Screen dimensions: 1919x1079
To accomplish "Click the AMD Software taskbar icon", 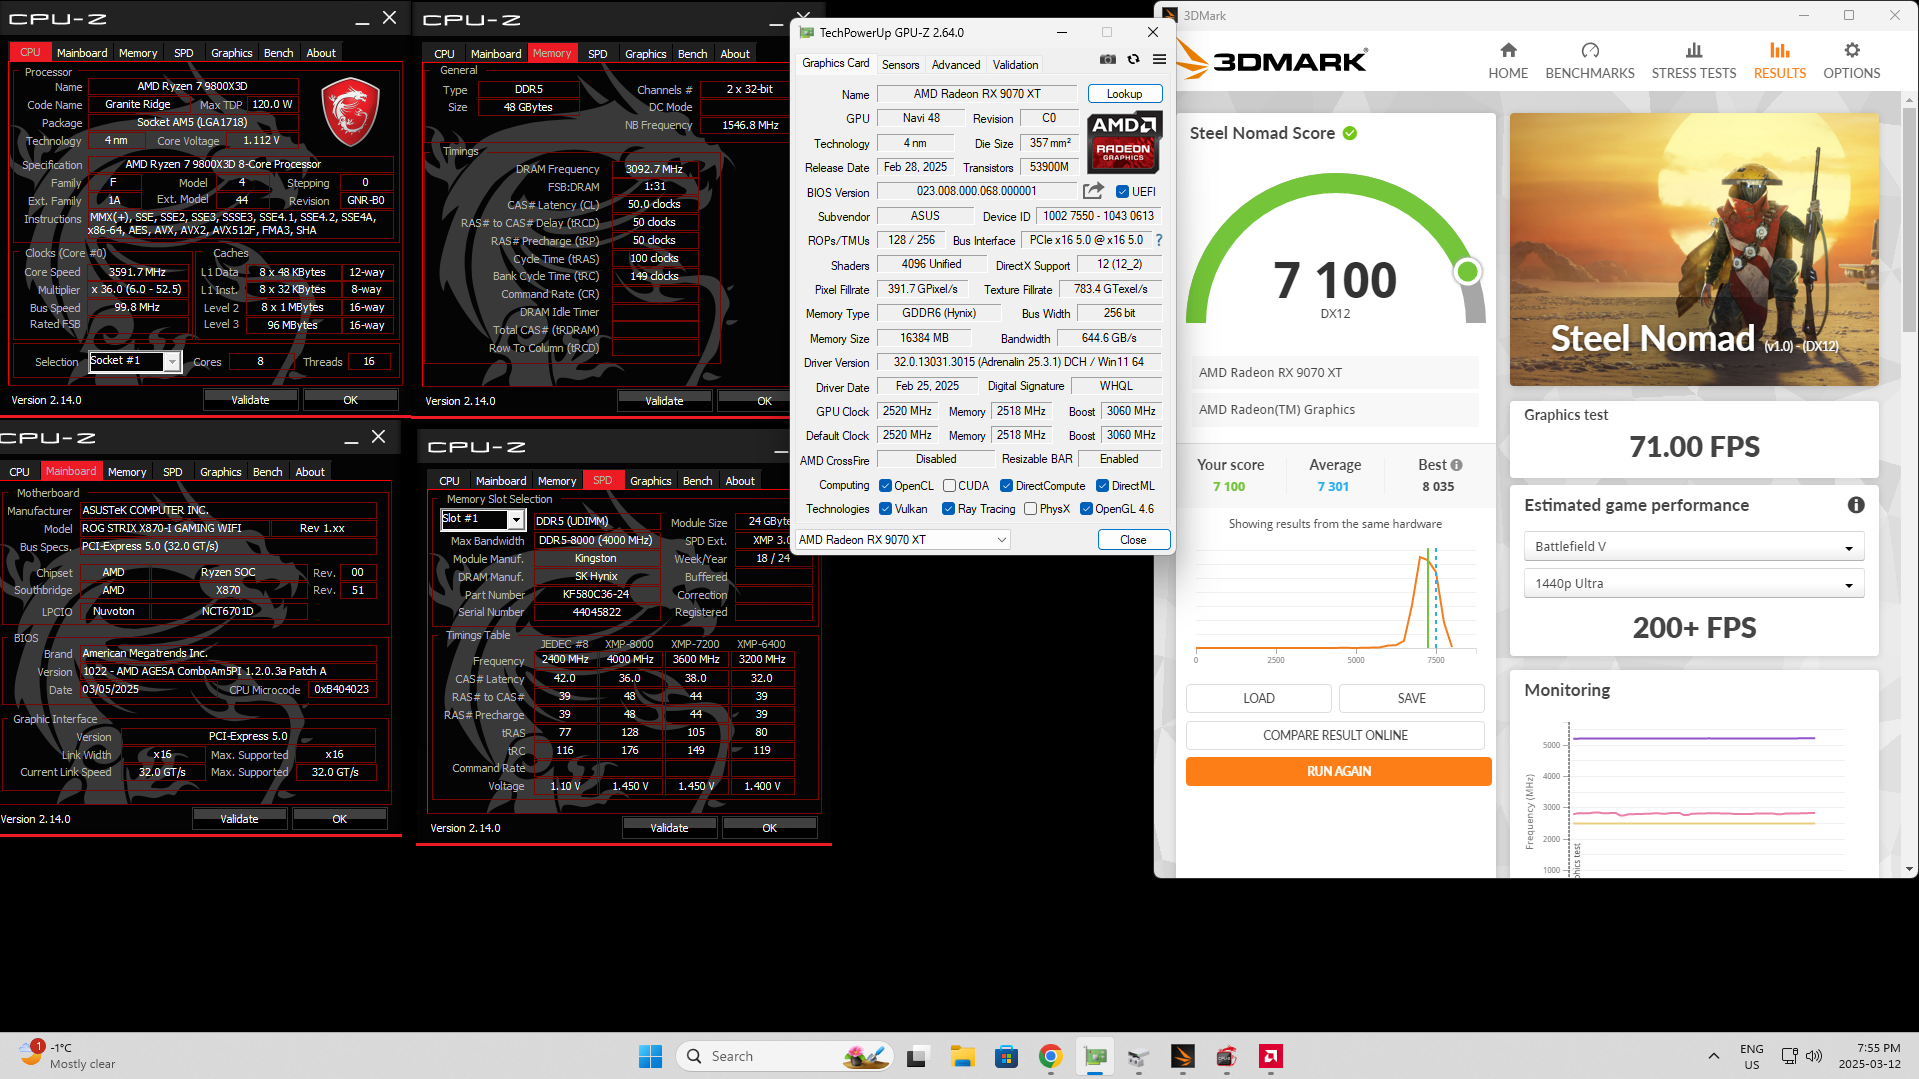I will pos(1271,1056).
